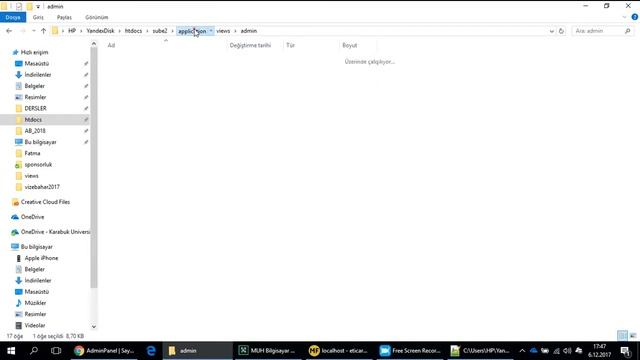This screenshot has width=640, height=360.
Task: Open Task View on the taskbar
Action: coord(56,351)
